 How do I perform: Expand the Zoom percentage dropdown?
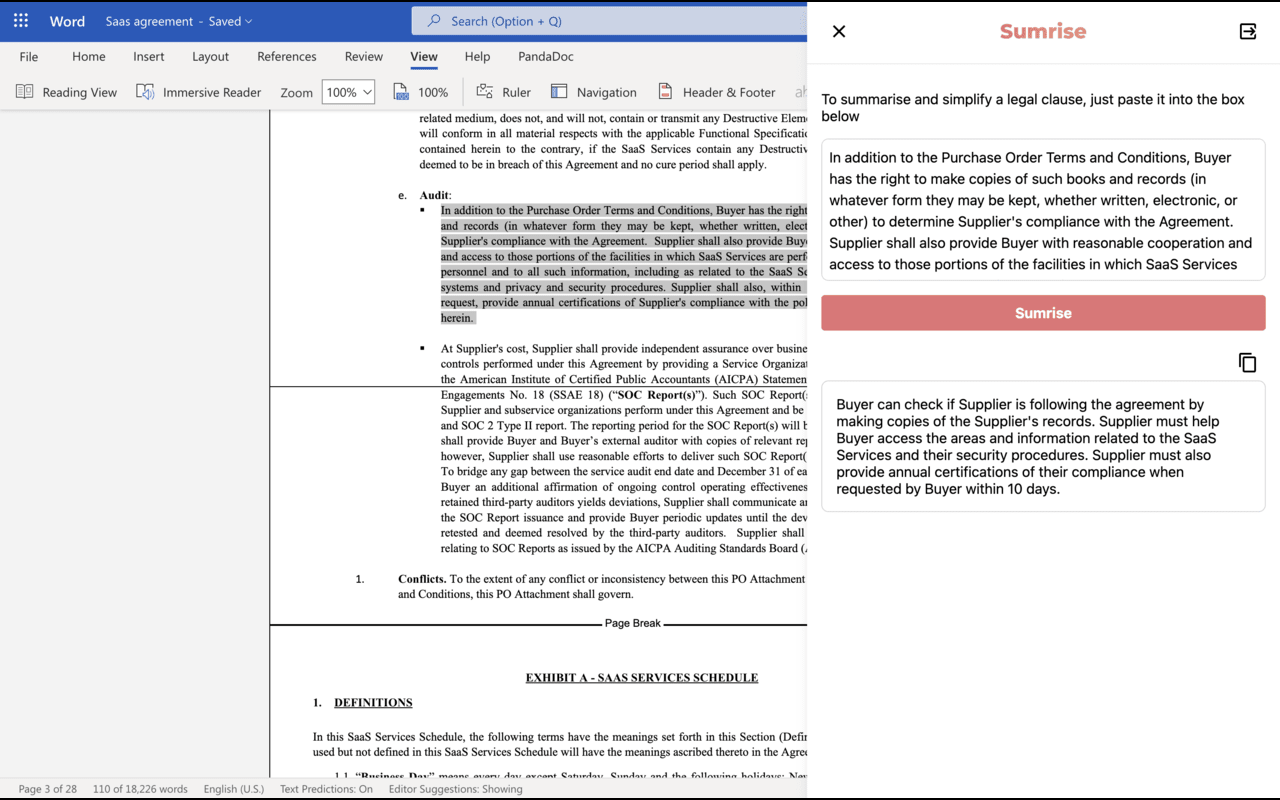(367, 92)
